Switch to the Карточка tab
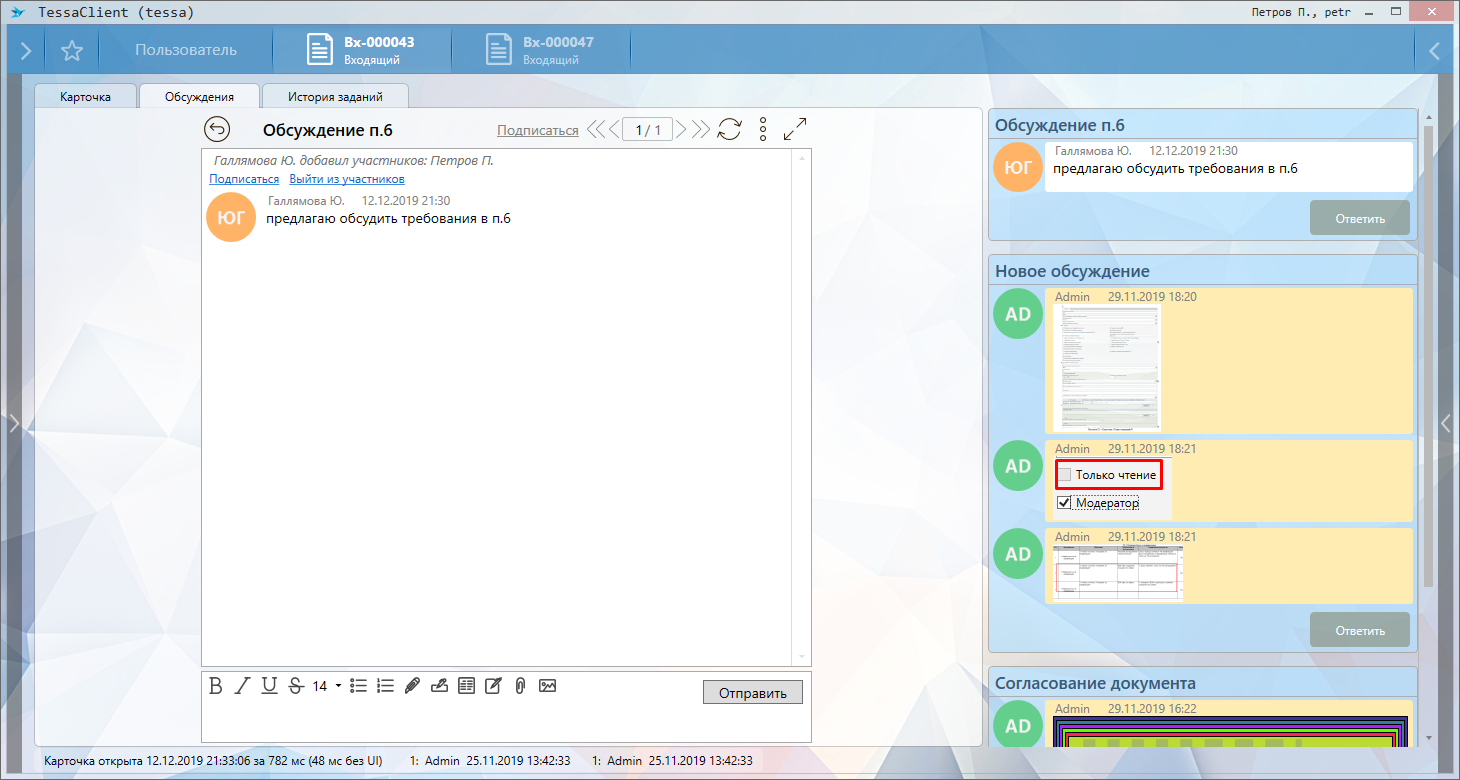Screen dimensions: 1460x780 click(x=85, y=97)
